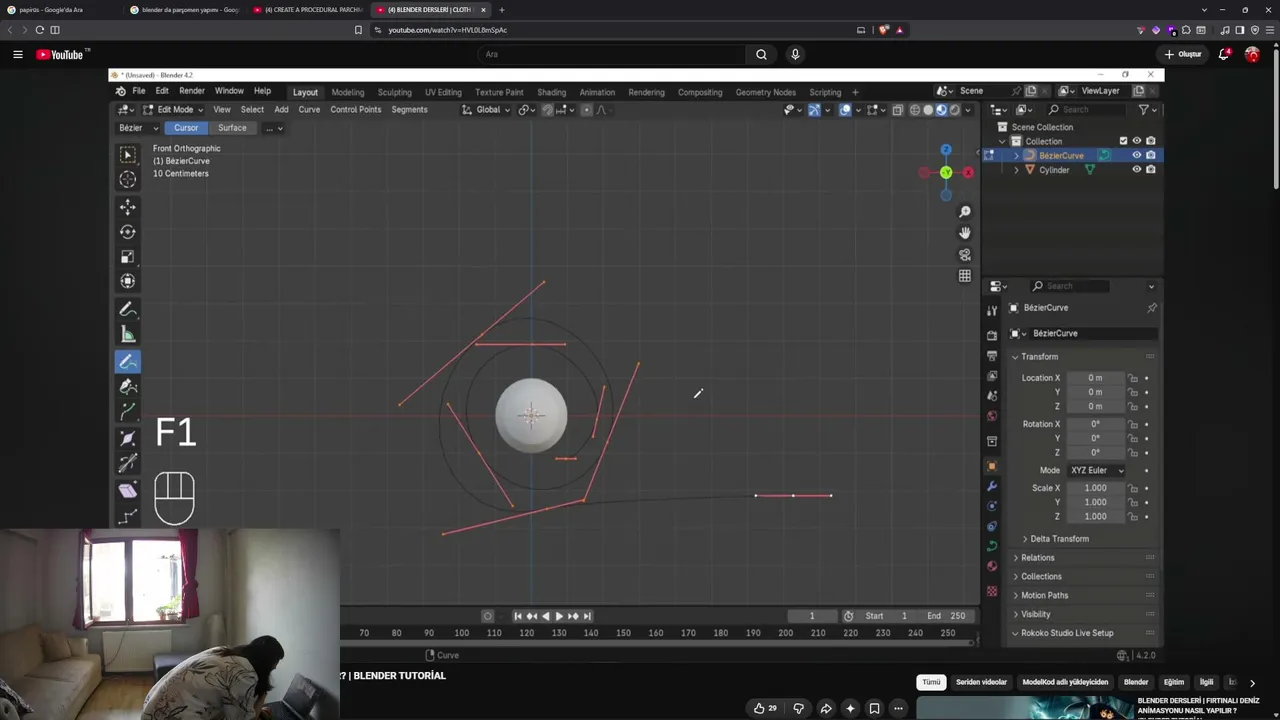Jump to the timeline start frame
Image resolution: width=1280 pixels, height=720 pixels.
518,616
